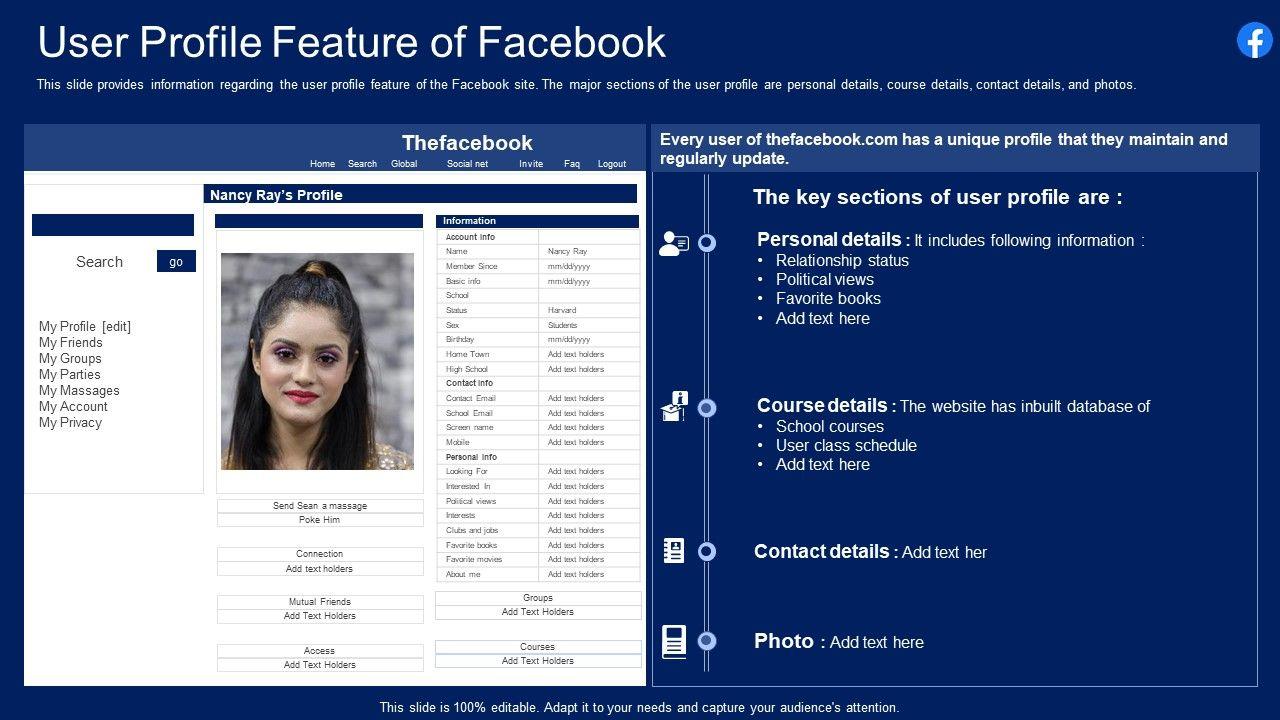This screenshot has height=720, width=1280.
Task: Select the Harvard value cell
Action: 590,310
